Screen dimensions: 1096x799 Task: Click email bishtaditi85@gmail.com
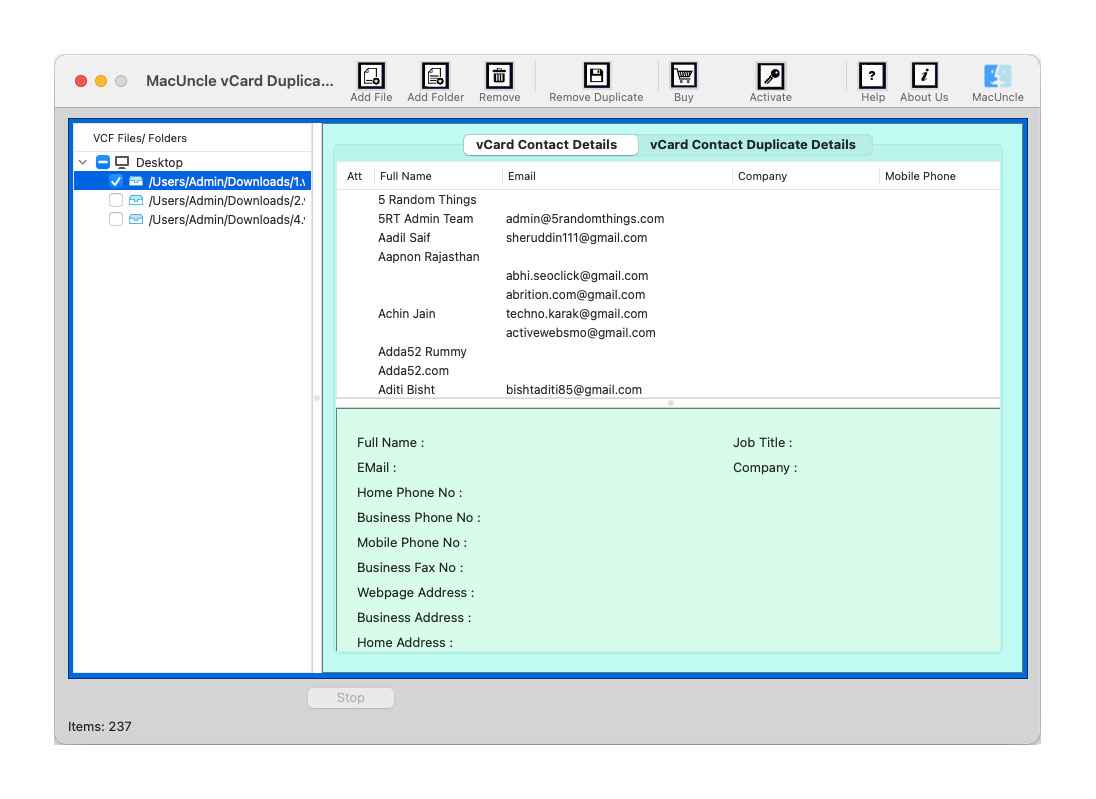coord(574,389)
